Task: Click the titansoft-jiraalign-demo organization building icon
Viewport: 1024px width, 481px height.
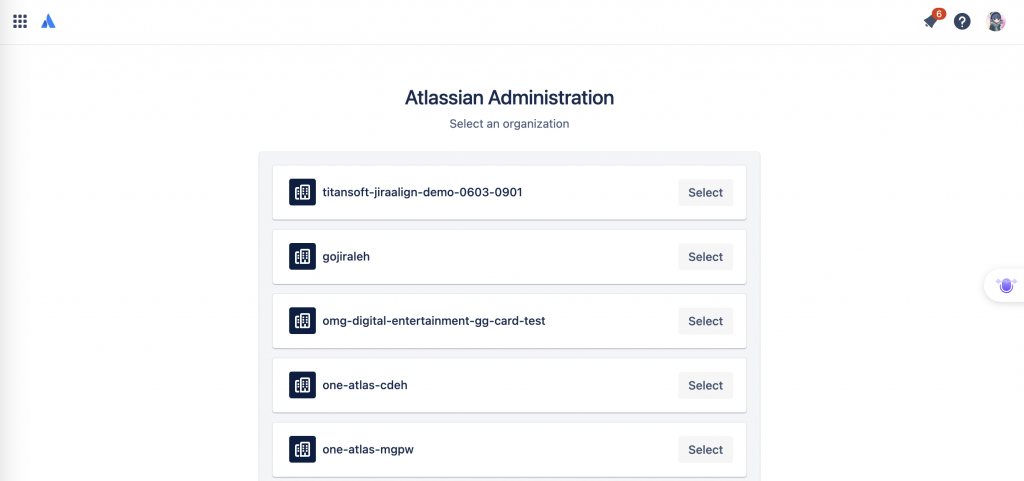Action: click(302, 192)
